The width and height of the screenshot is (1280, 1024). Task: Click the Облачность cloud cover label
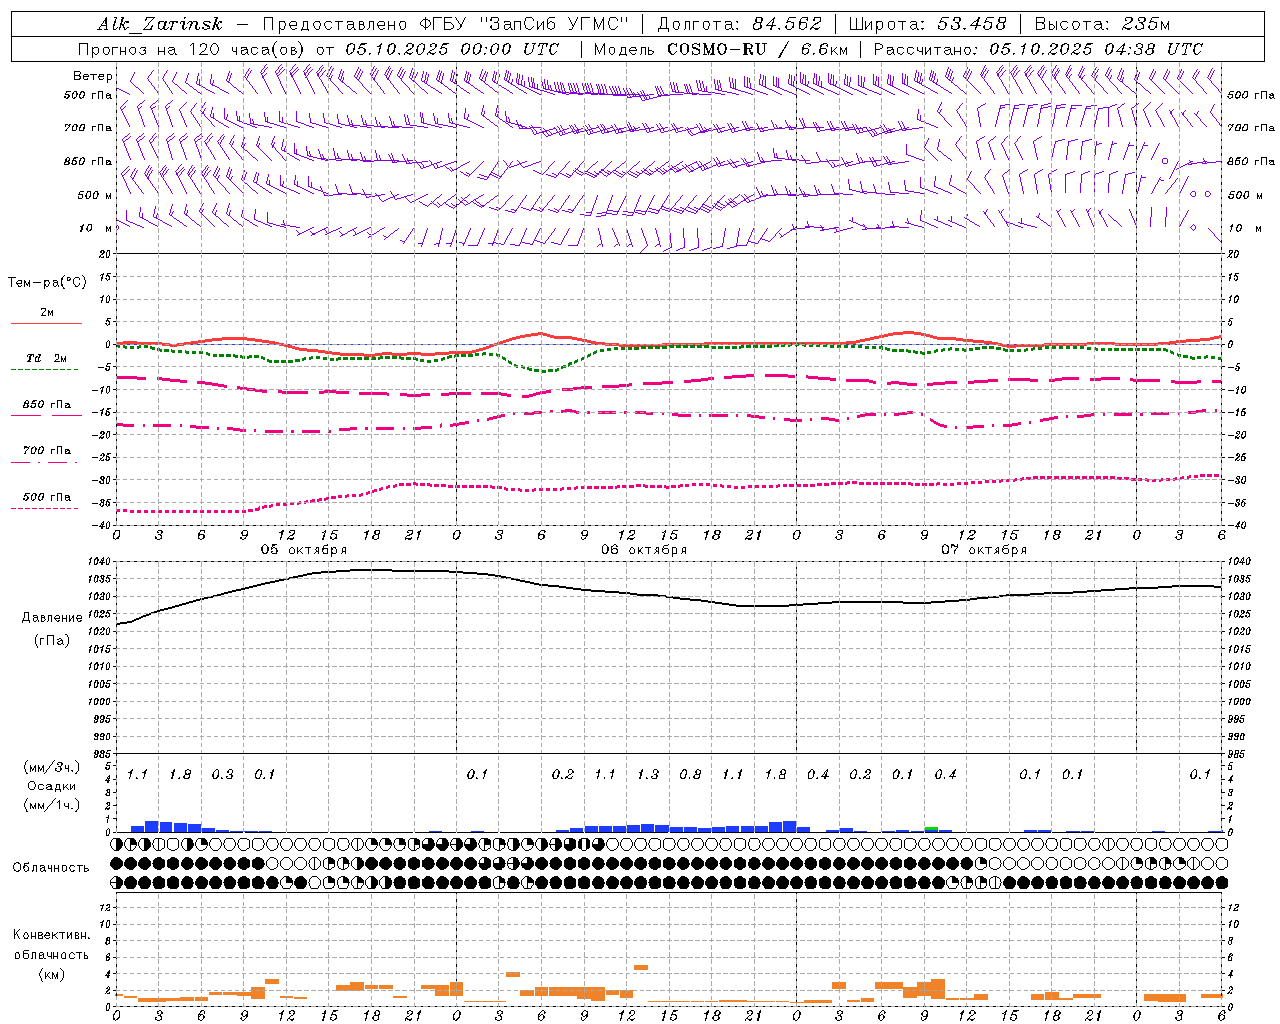coord(51,868)
